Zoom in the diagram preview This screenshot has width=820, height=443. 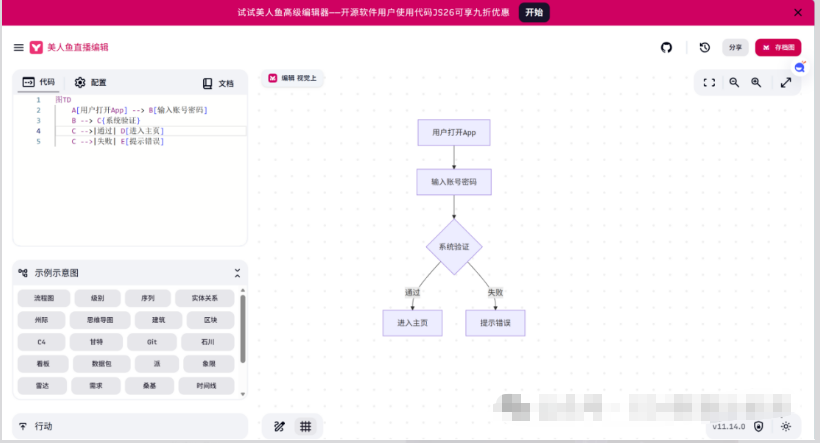[x=756, y=83]
